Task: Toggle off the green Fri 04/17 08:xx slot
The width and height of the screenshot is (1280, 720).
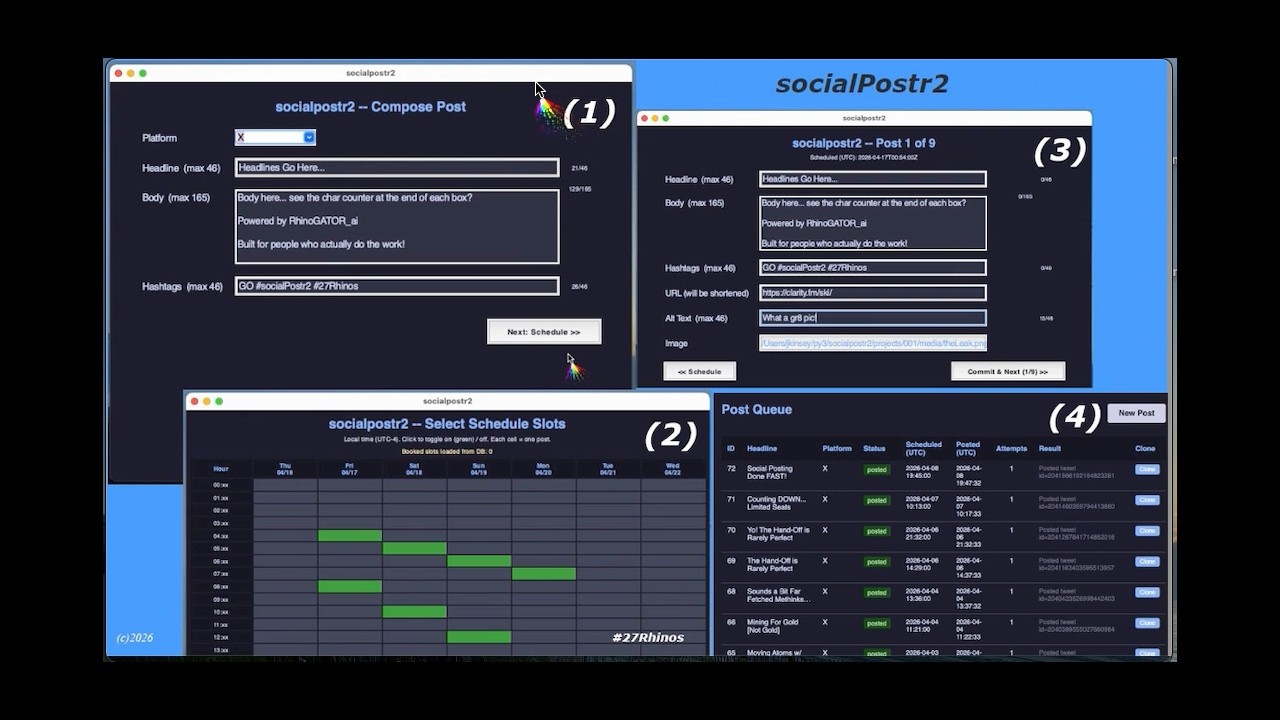Action: coord(350,587)
